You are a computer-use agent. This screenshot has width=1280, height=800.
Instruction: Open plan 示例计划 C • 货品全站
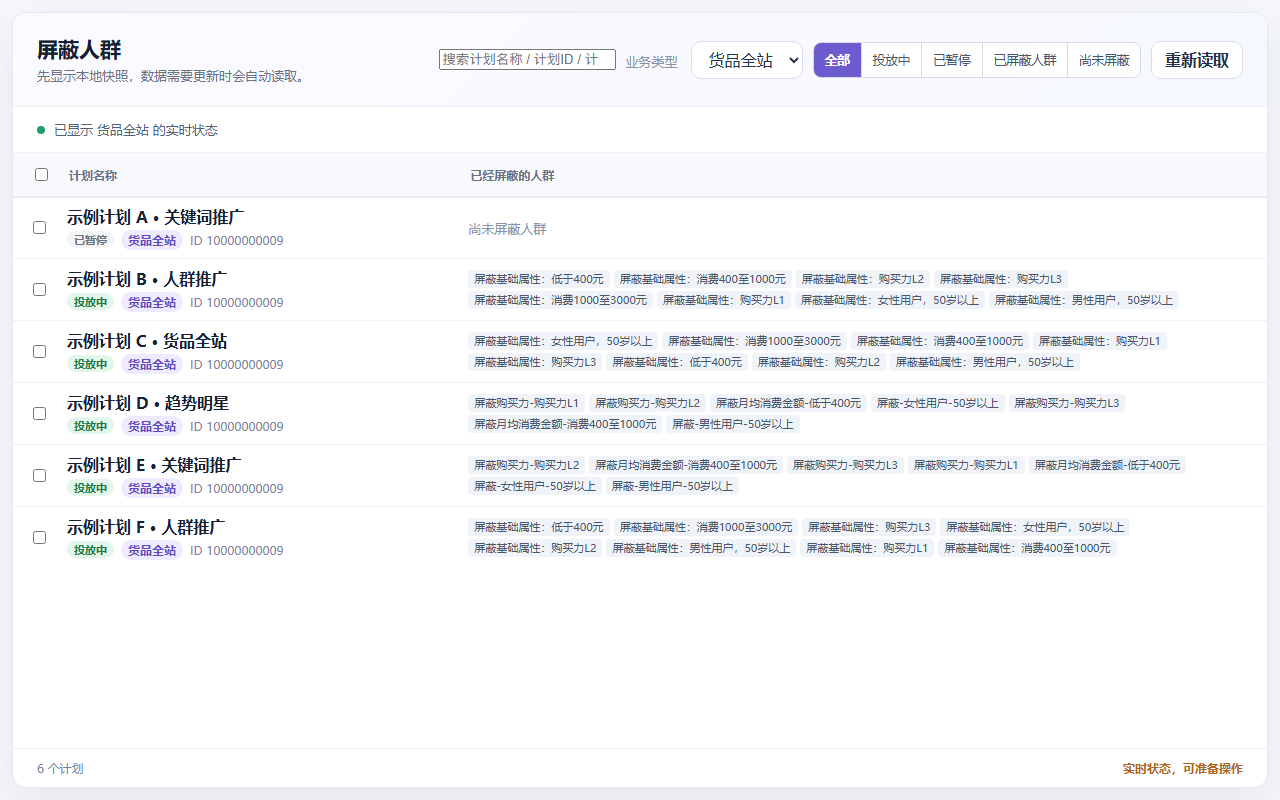[x=147, y=341]
